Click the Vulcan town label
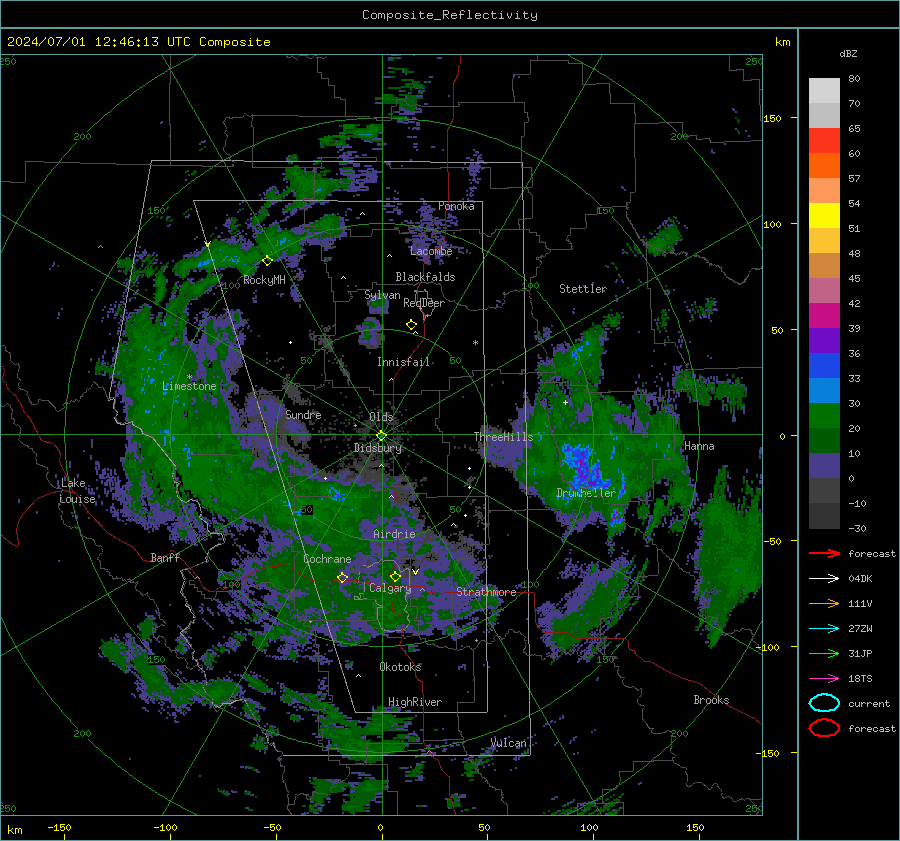This screenshot has height=841, width=900. [509, 743]
